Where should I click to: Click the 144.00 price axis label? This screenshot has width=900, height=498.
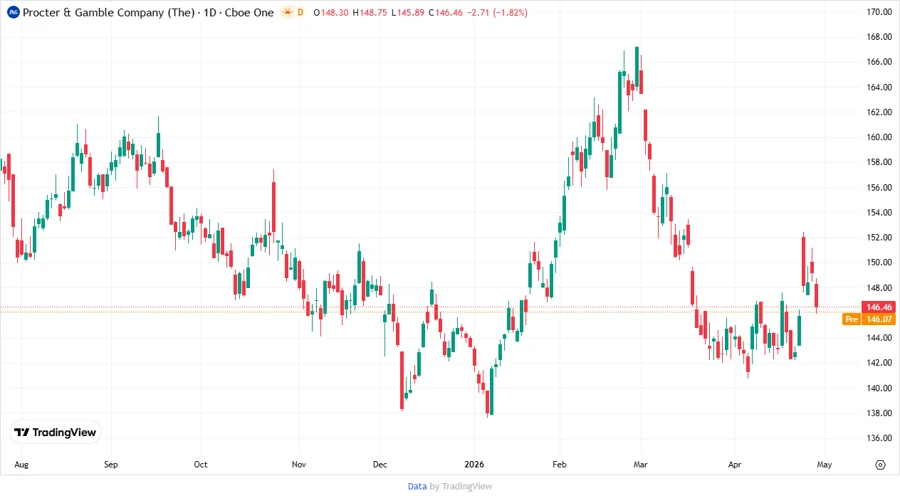pos(879,338)
